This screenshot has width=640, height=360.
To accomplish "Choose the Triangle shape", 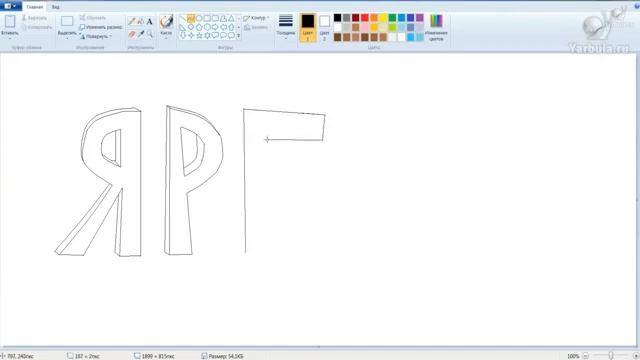I will tap(231, 18).
